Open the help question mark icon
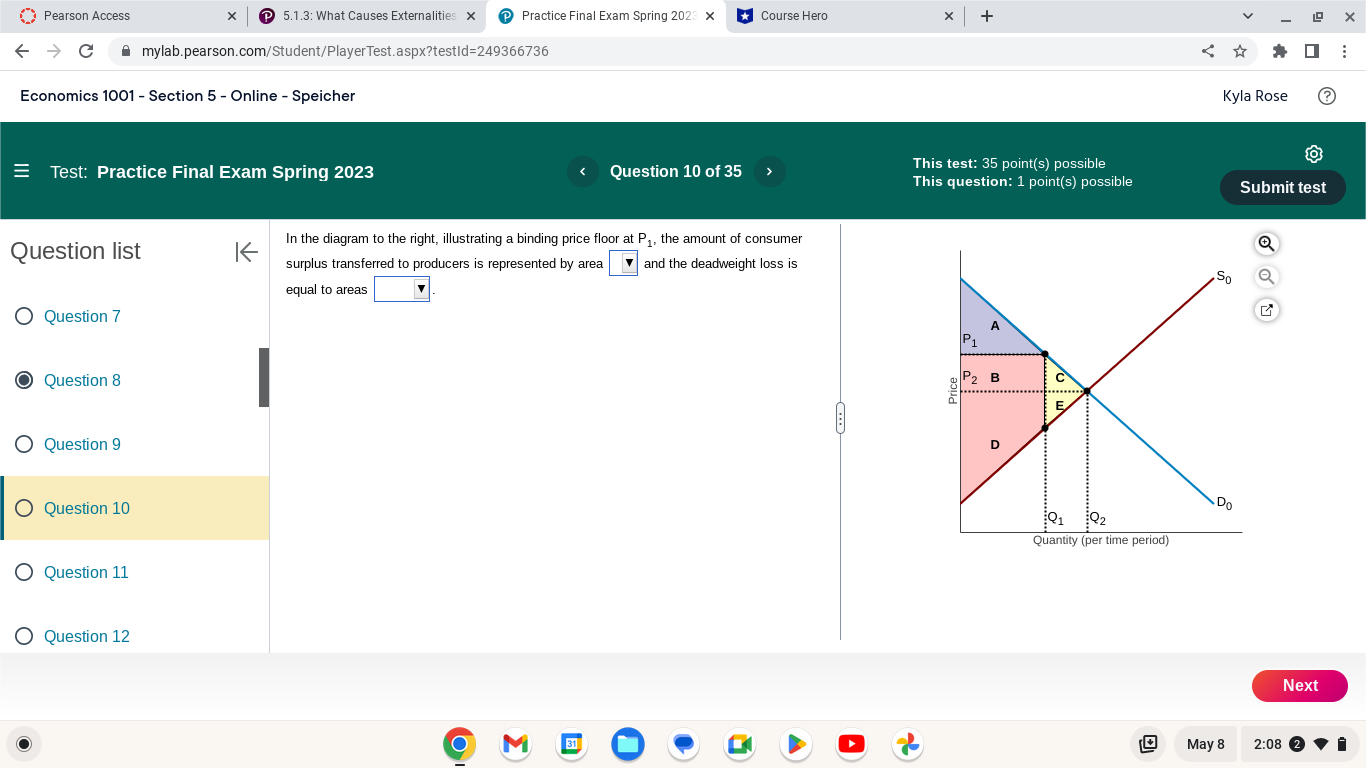The height and width of the screenshot is (768, 1366). (1327, 95)
